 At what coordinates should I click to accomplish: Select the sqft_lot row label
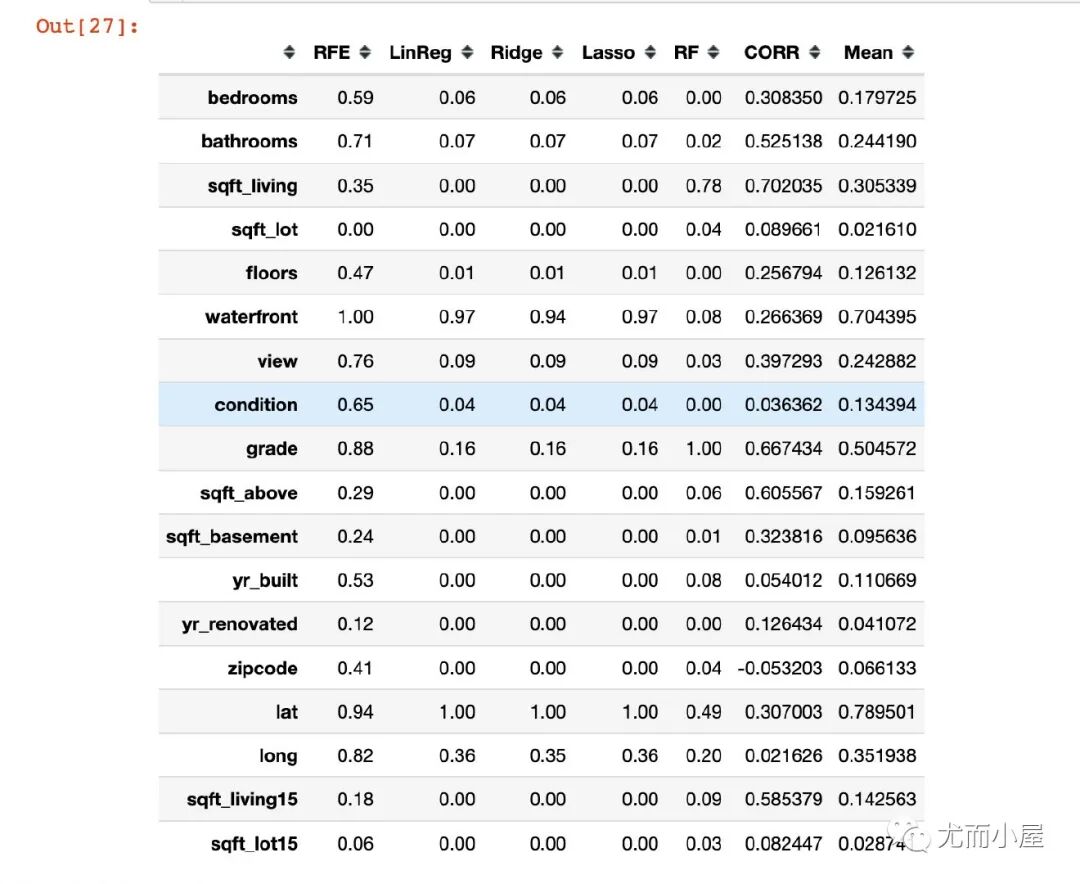[x=264, y=229]
